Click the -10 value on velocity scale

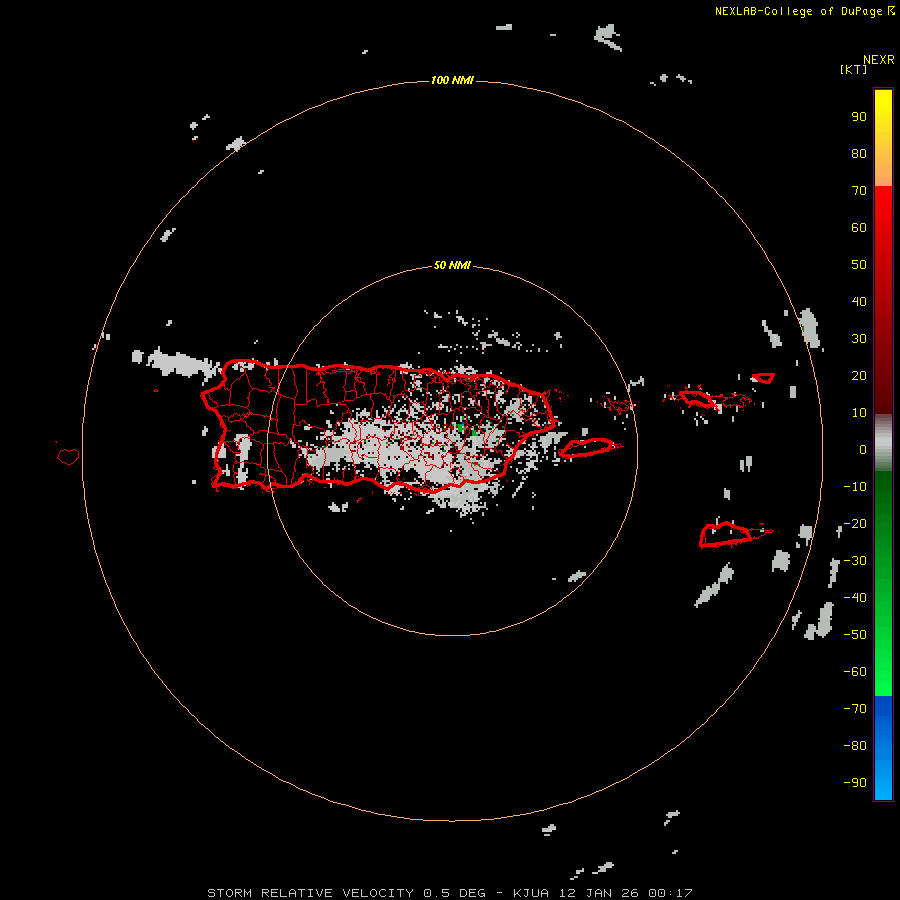(x=855, y=487)
